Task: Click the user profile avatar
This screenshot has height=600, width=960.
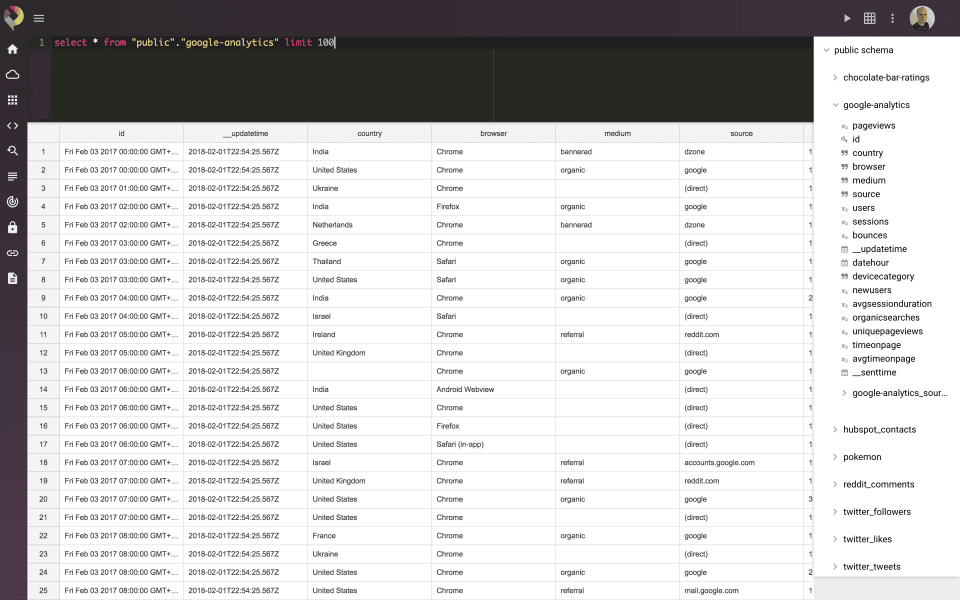Action: tap(922, 18)
